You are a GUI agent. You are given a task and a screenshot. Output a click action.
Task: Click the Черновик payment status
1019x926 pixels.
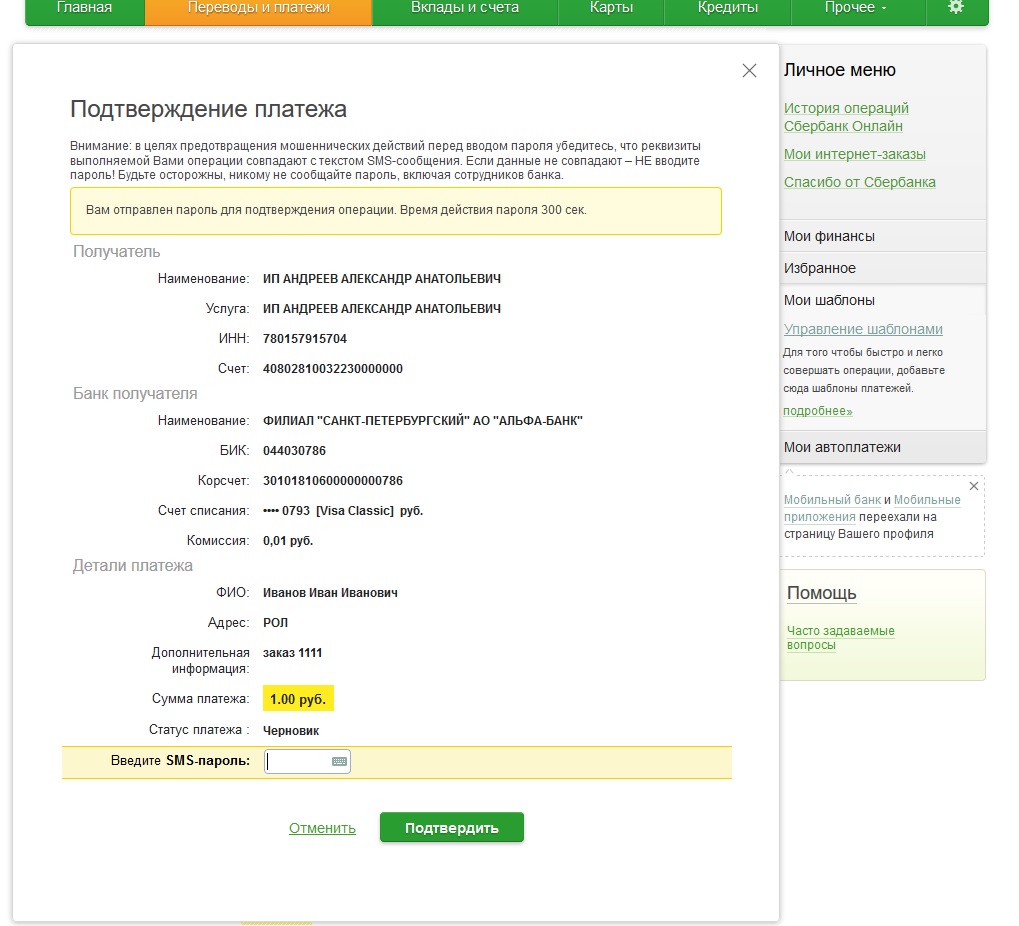pos(291,730)
